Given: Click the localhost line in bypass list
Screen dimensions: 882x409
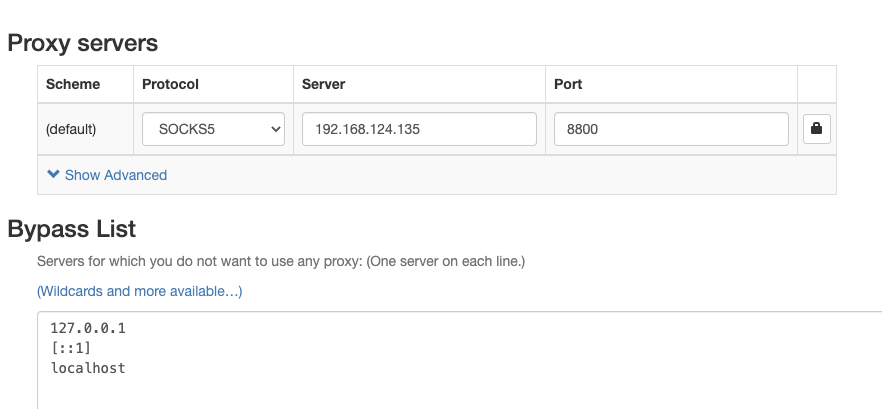Looking at the screenshot, I should pyautogui.click(x=88, y=368).
